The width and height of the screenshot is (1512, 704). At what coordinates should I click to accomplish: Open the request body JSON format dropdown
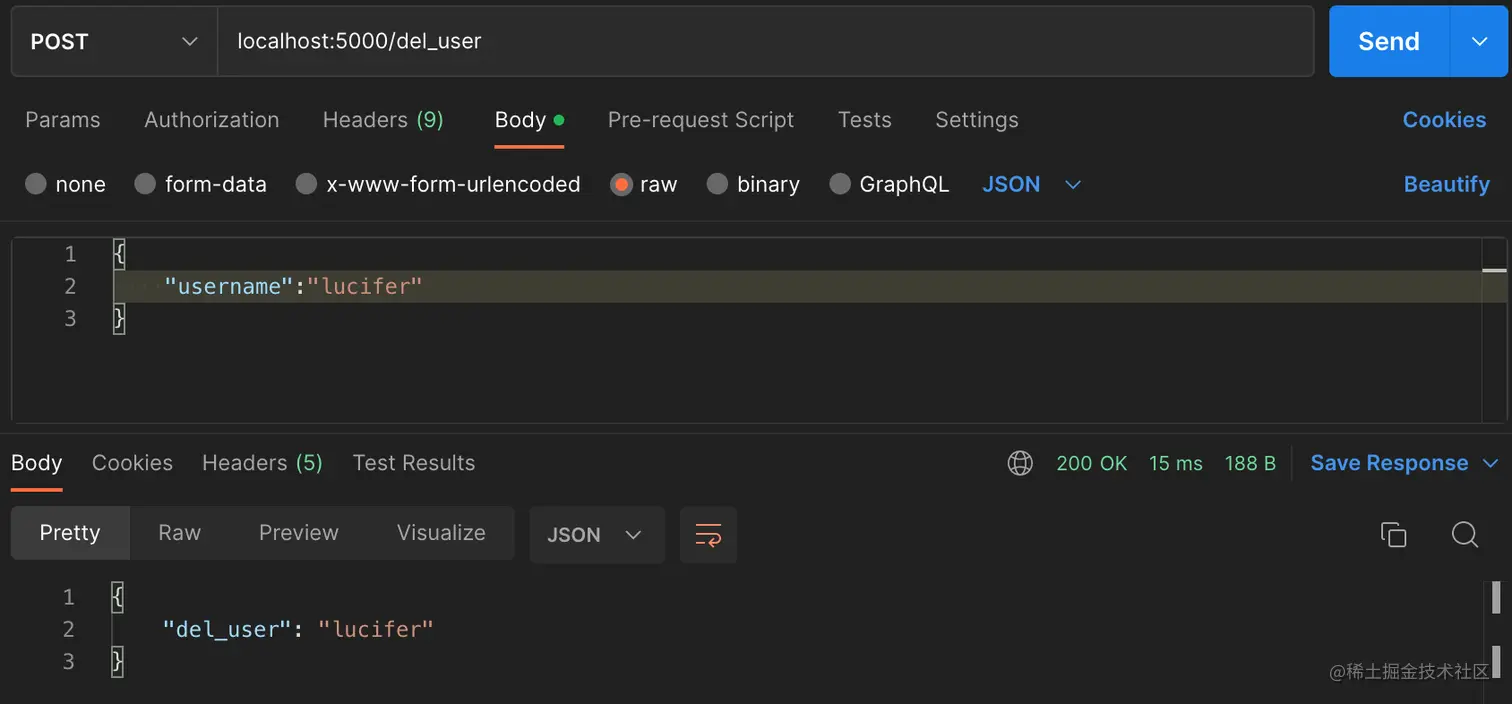point(1032,184)
